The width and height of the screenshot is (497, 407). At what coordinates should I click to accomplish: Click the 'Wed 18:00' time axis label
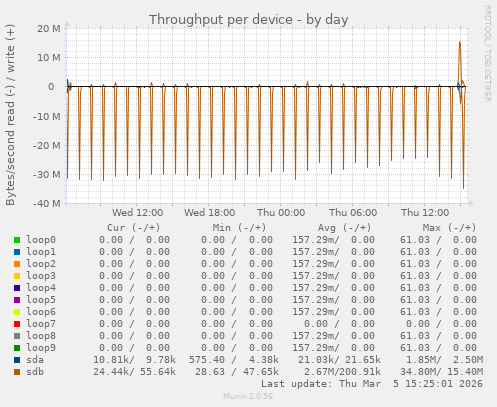click(209, 213)
